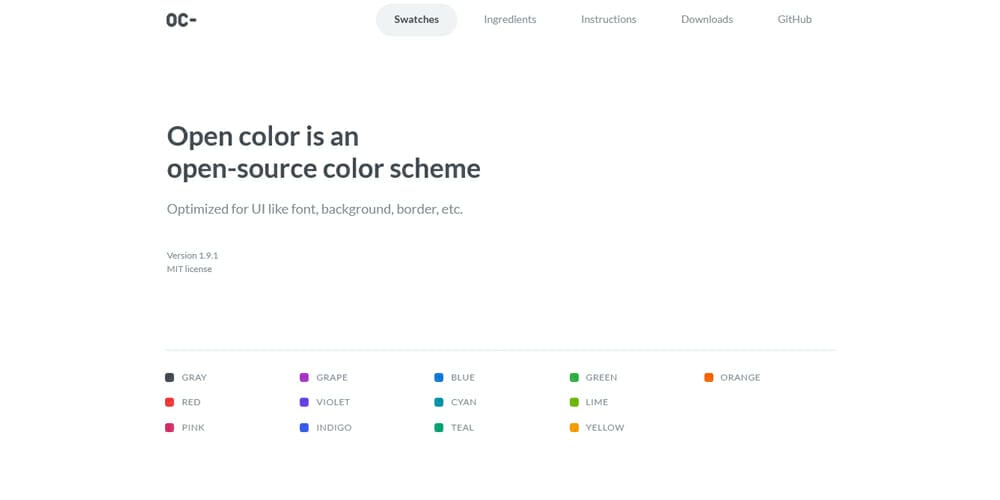Screen dimensions: 1000x500
Task: Click the cyan color swatch square
Action: point(439,402)
